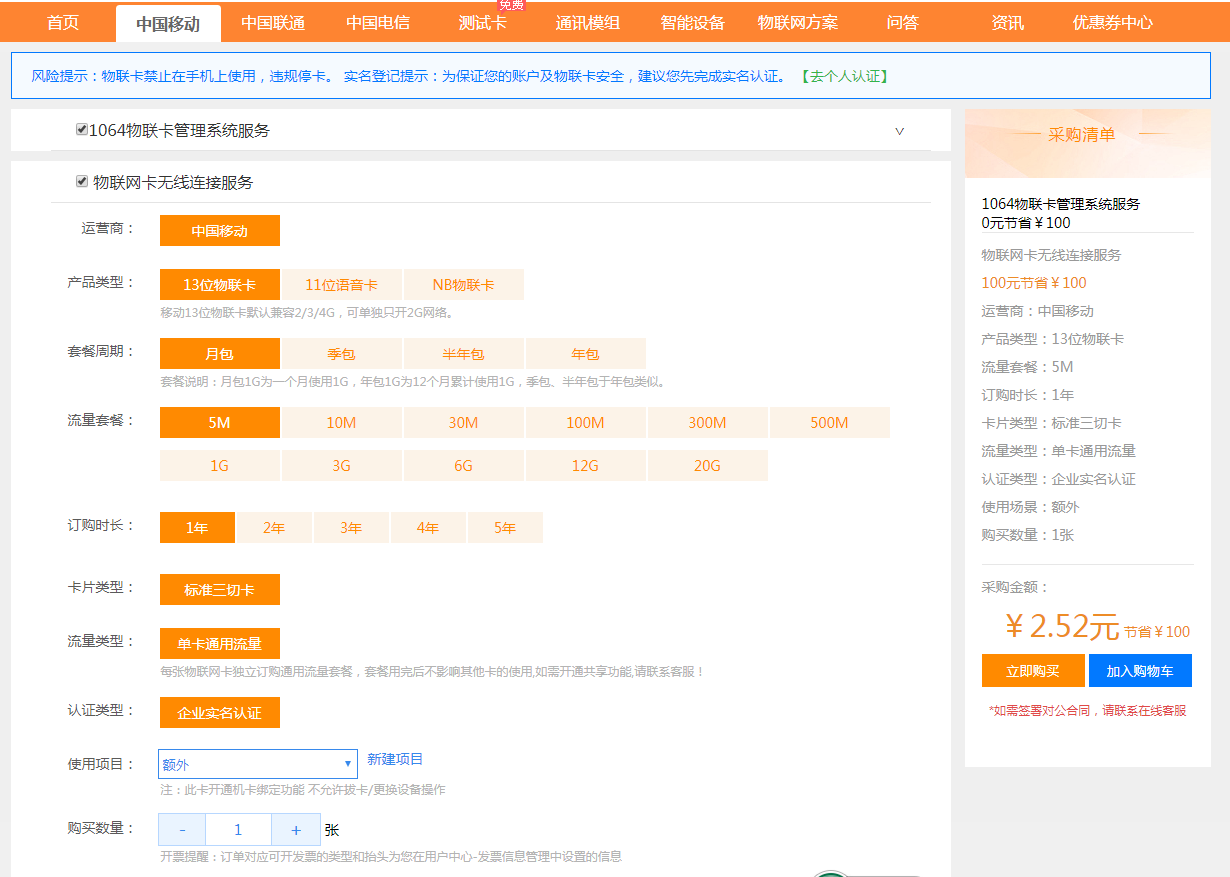
Task: Switch to the 中国联通 tab
Action: tap(273, 23)
